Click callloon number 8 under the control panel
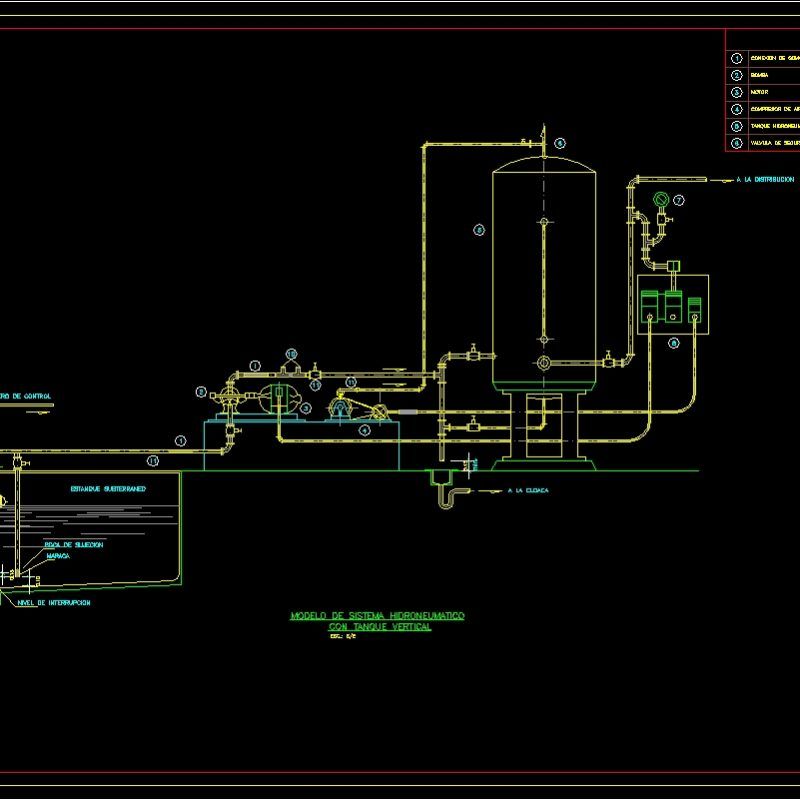The height and width of the screenshot is (800, 800). pyautogui.click(x=673, y=343)
